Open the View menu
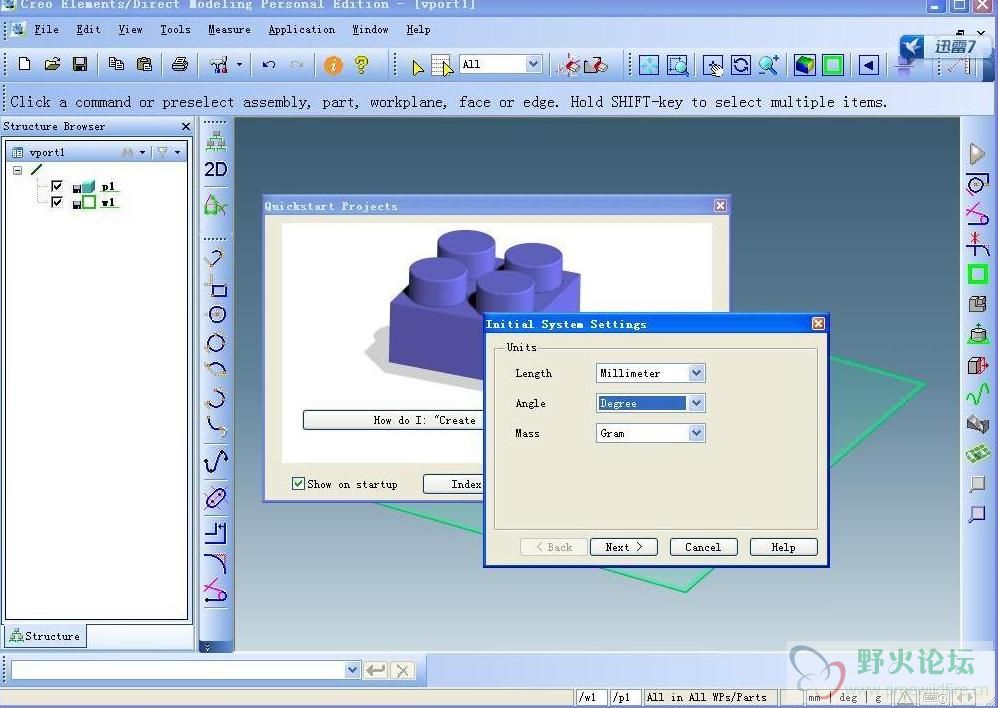Screen dimensions: 998x708 click(130, 29)
